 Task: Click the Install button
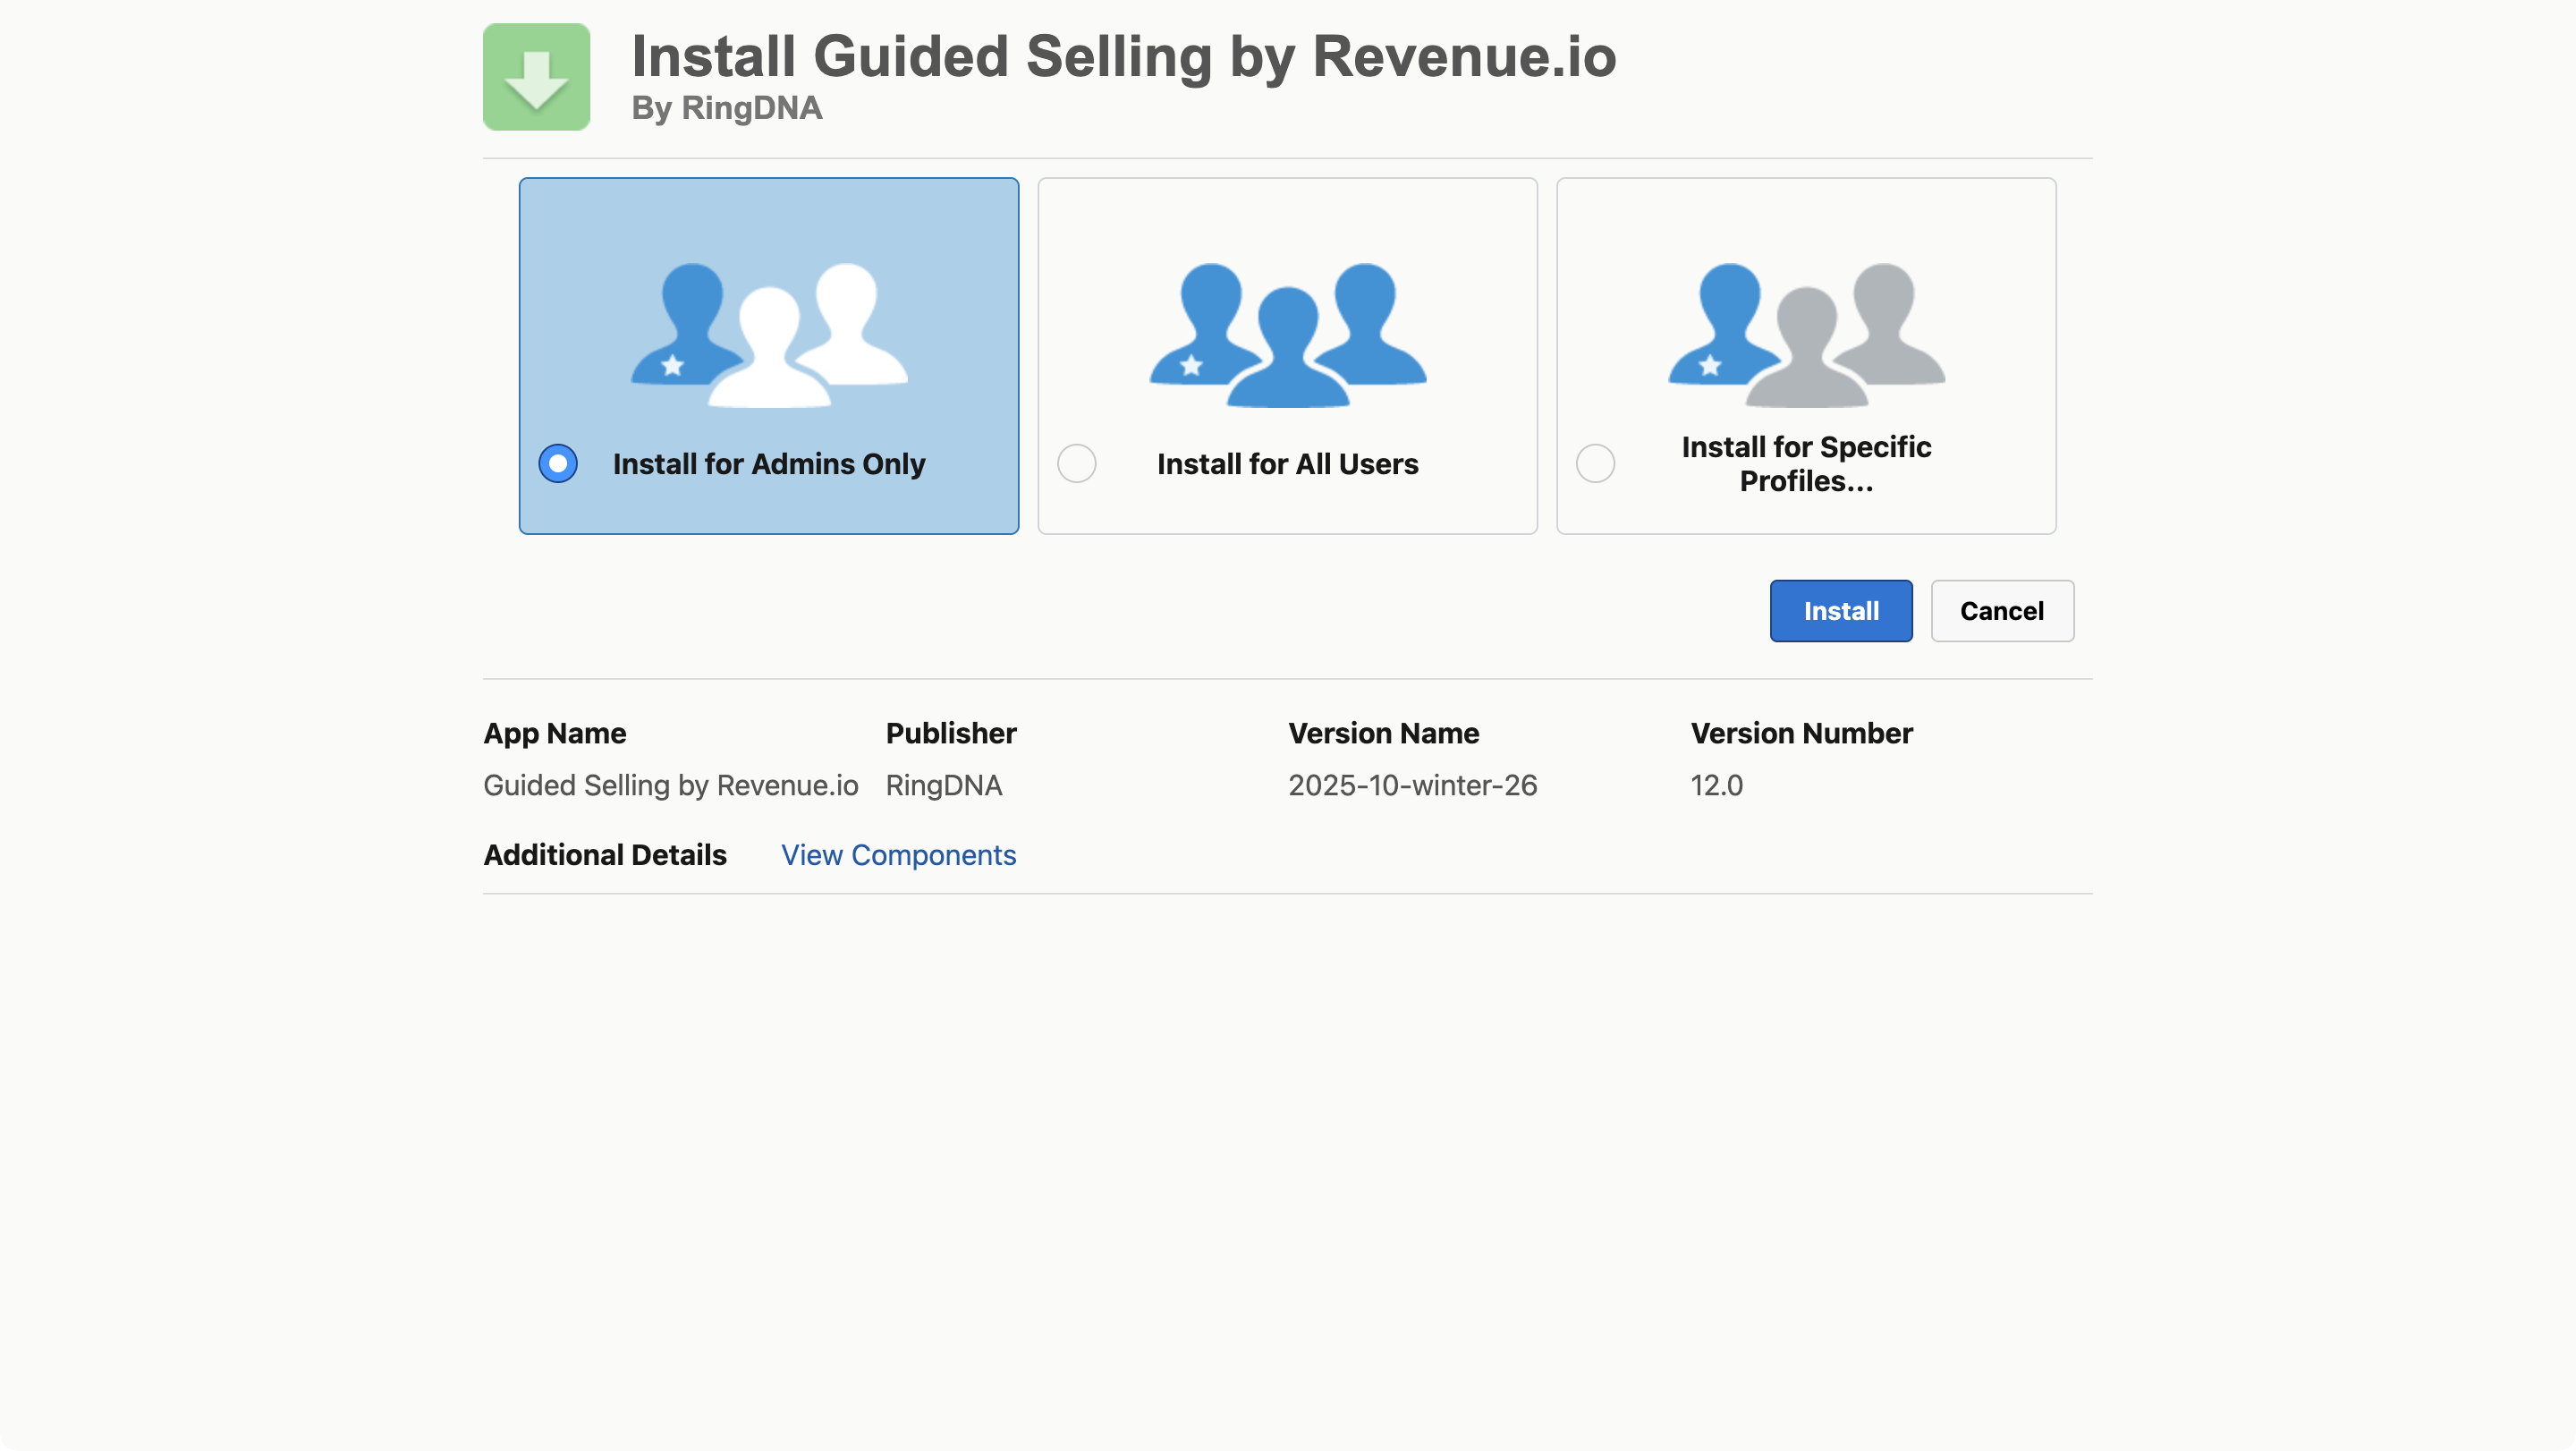click(x=1840, y=610)
